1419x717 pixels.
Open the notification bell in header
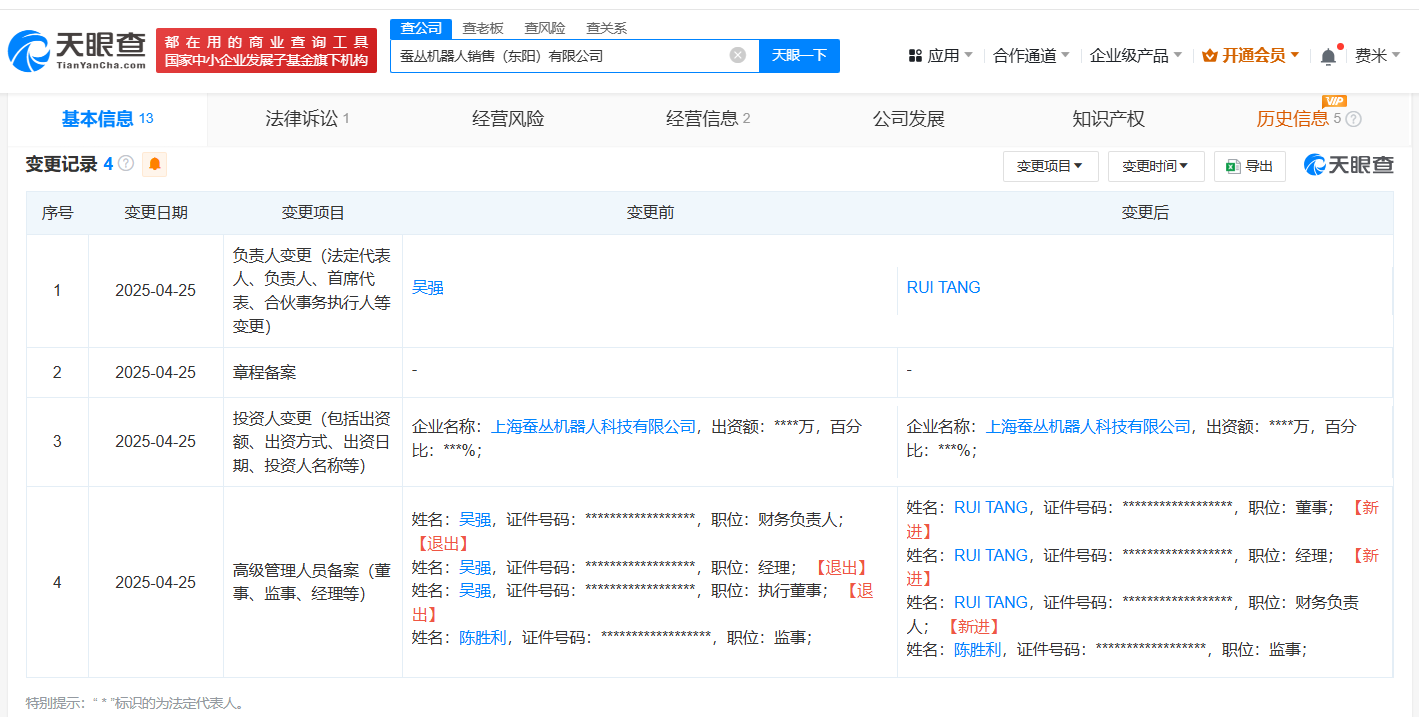click(x=1327, y=57)
